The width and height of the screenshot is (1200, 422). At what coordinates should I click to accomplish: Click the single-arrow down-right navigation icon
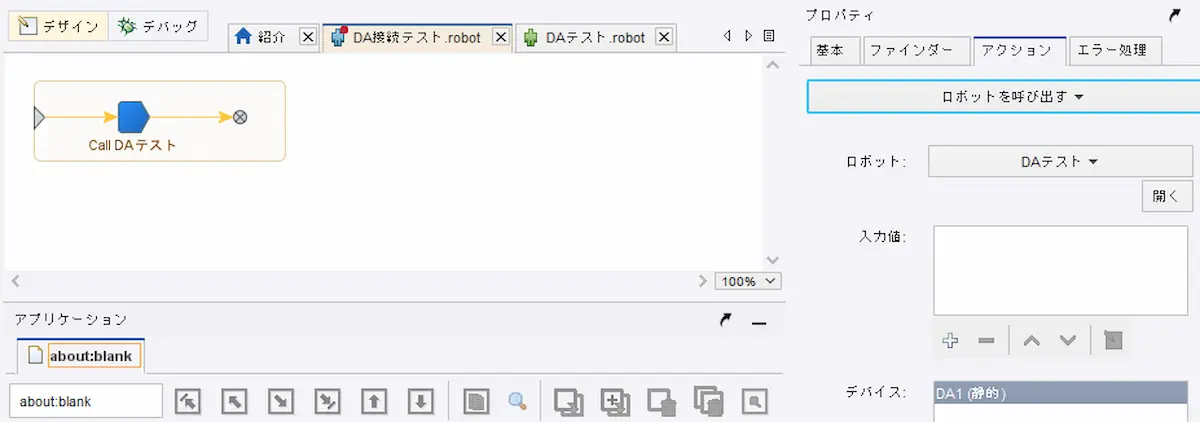click(x=281, y=401)
